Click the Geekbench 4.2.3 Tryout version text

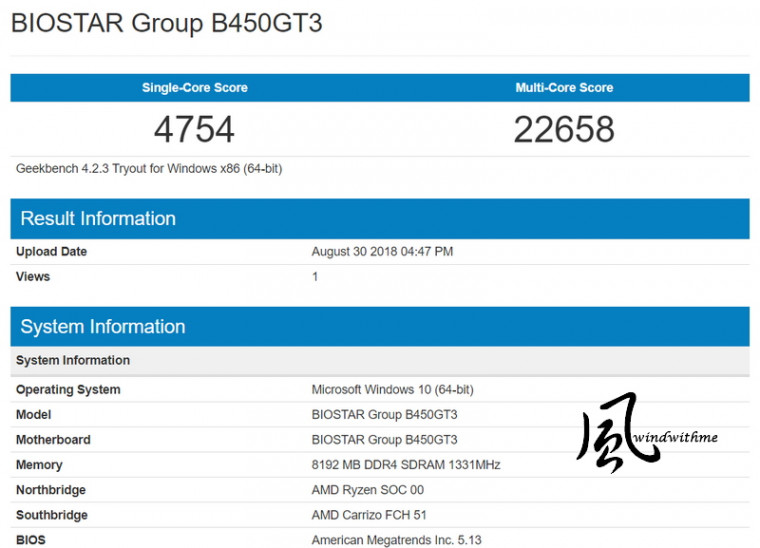[149, 169]
